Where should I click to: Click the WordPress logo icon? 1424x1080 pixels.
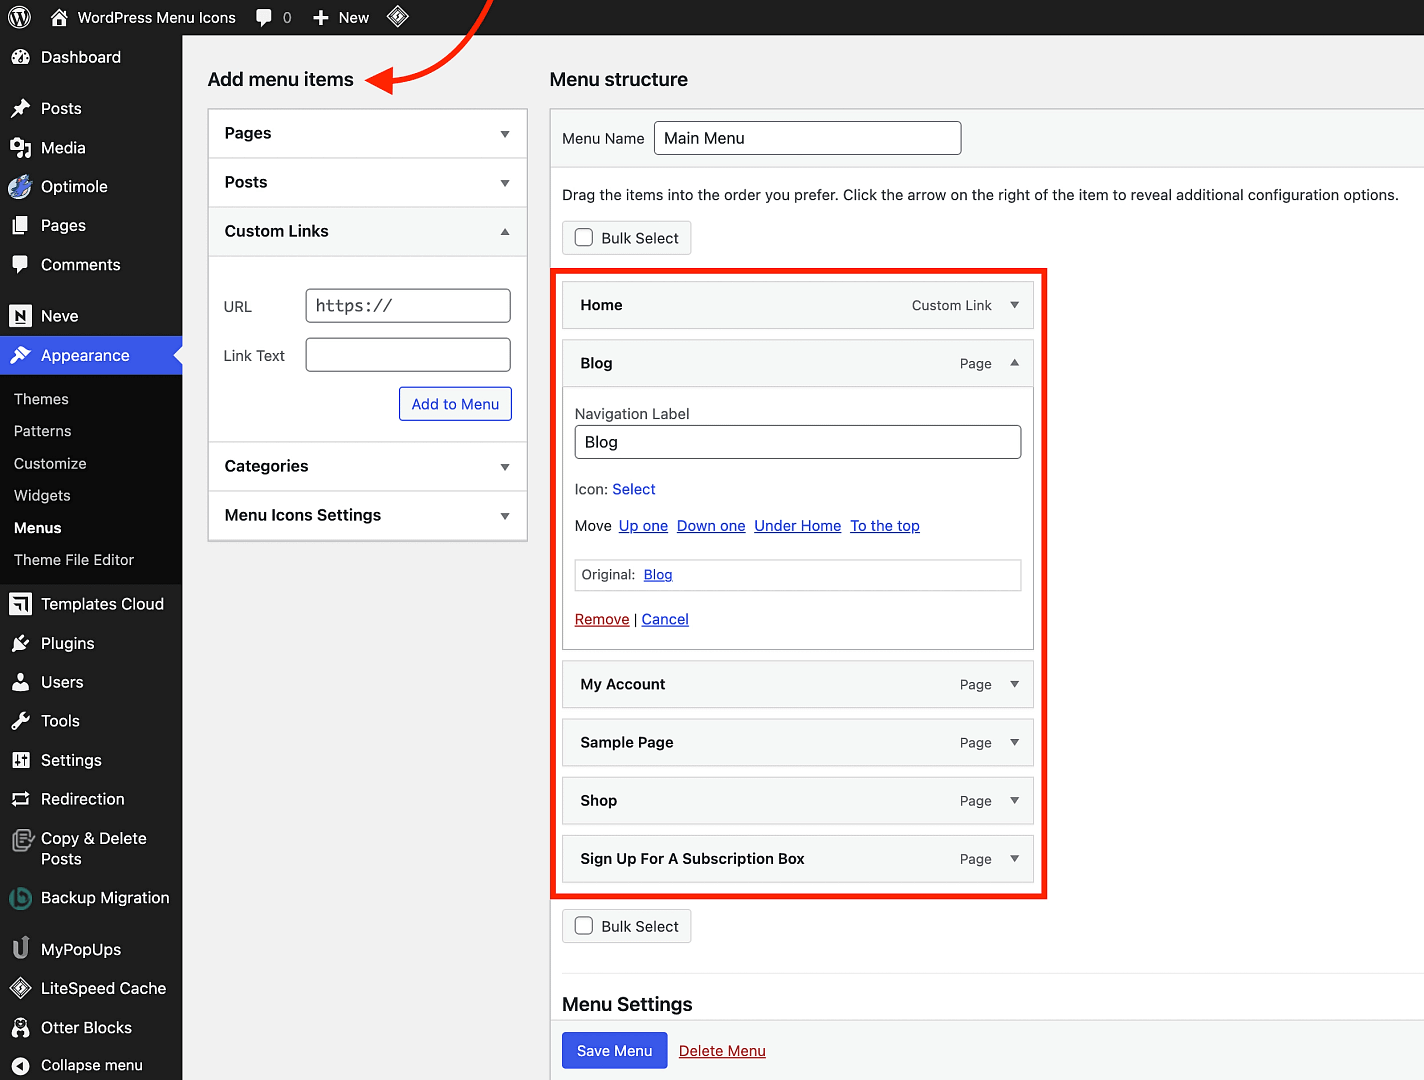coord(20,17)
